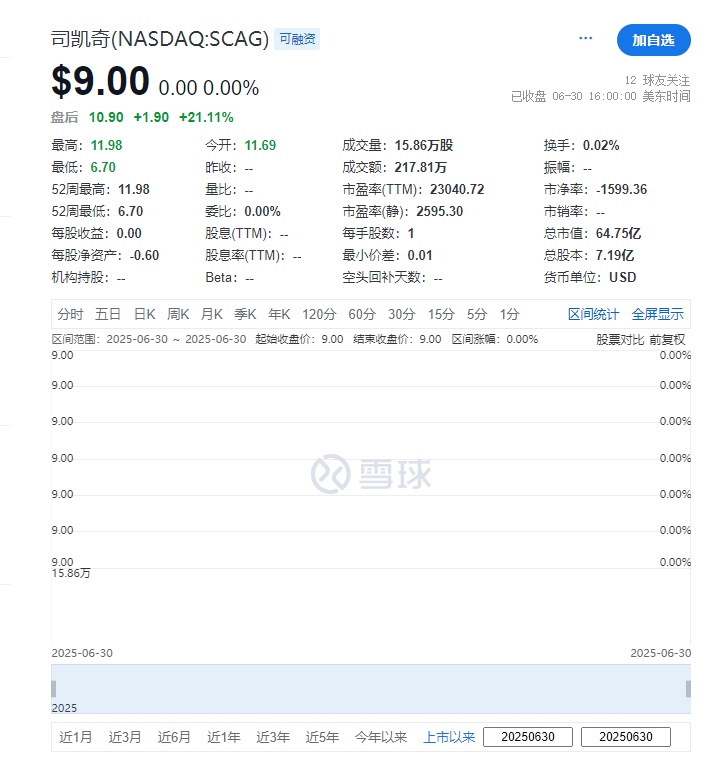717x764 pixels.
Task: Click the 加自选 button
Action: coord(653,40)
